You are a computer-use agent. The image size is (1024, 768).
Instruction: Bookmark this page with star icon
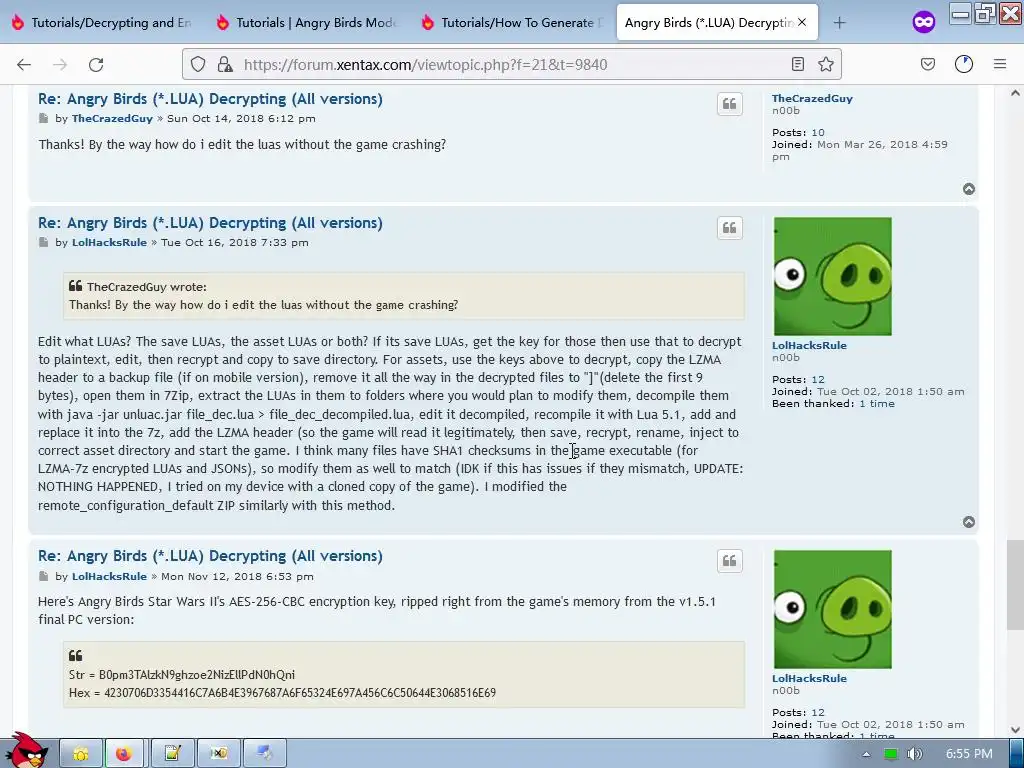[x=825, y=64]
